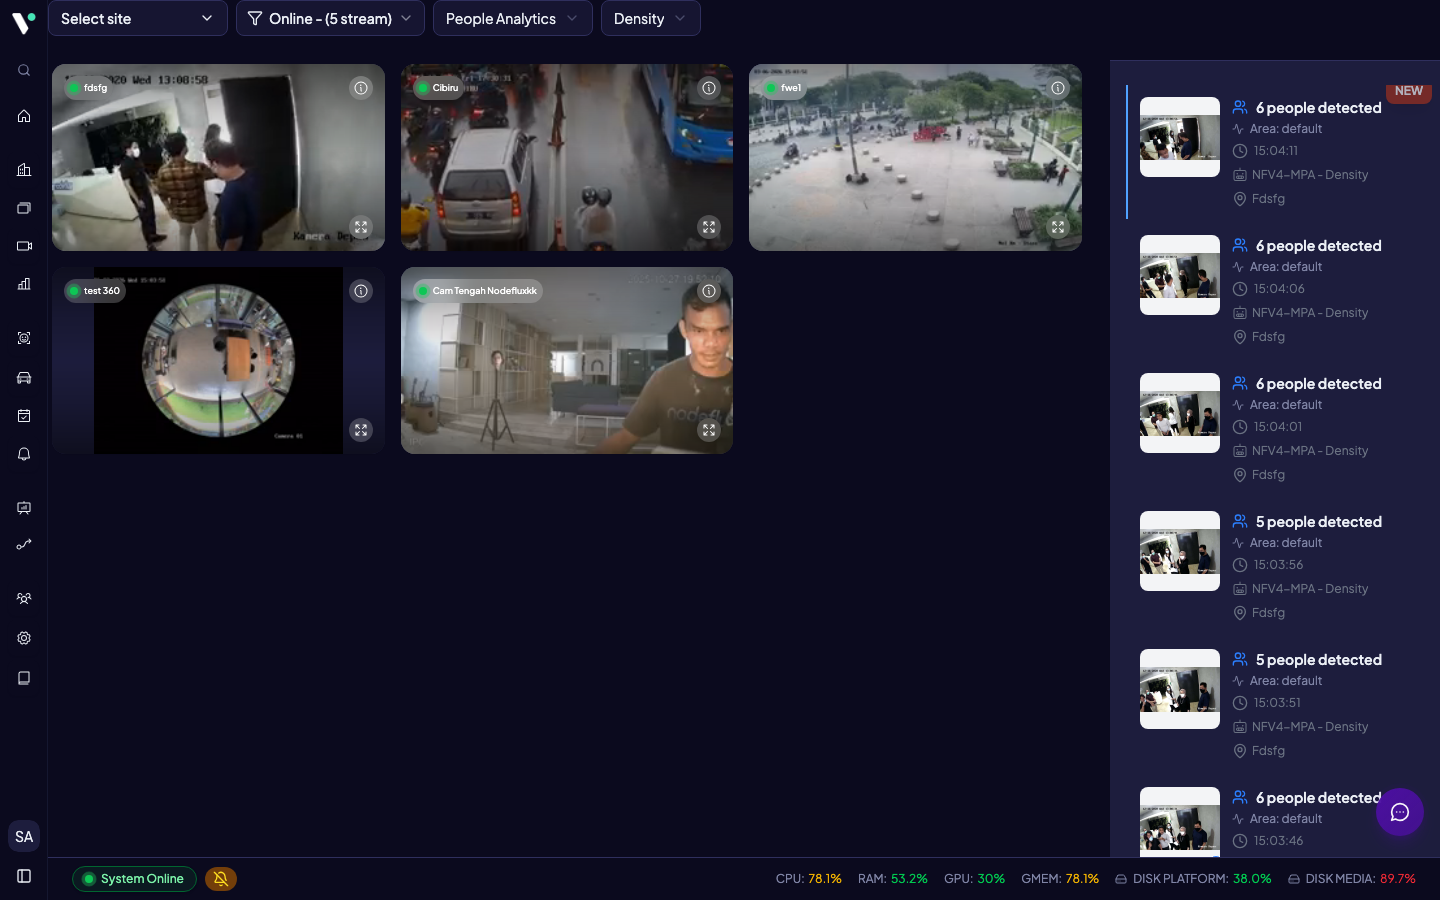Viewport: 1440px width, 900px height.
Task: Open event thumbnail from 15:04:06
Action: click(1180, 275)
